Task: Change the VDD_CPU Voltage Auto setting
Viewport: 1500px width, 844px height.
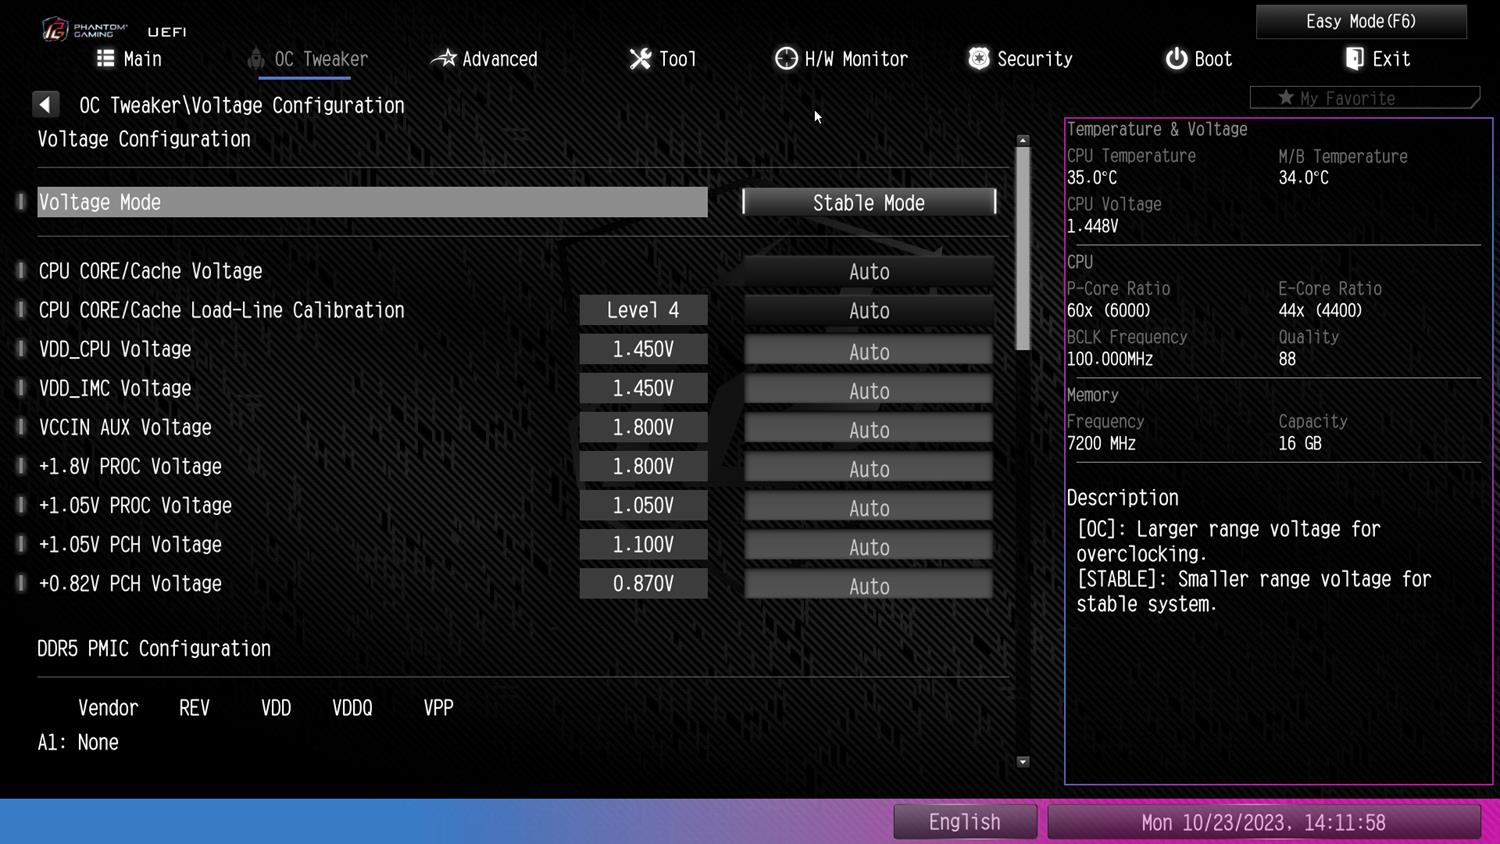Action: [x=868, y=351]
